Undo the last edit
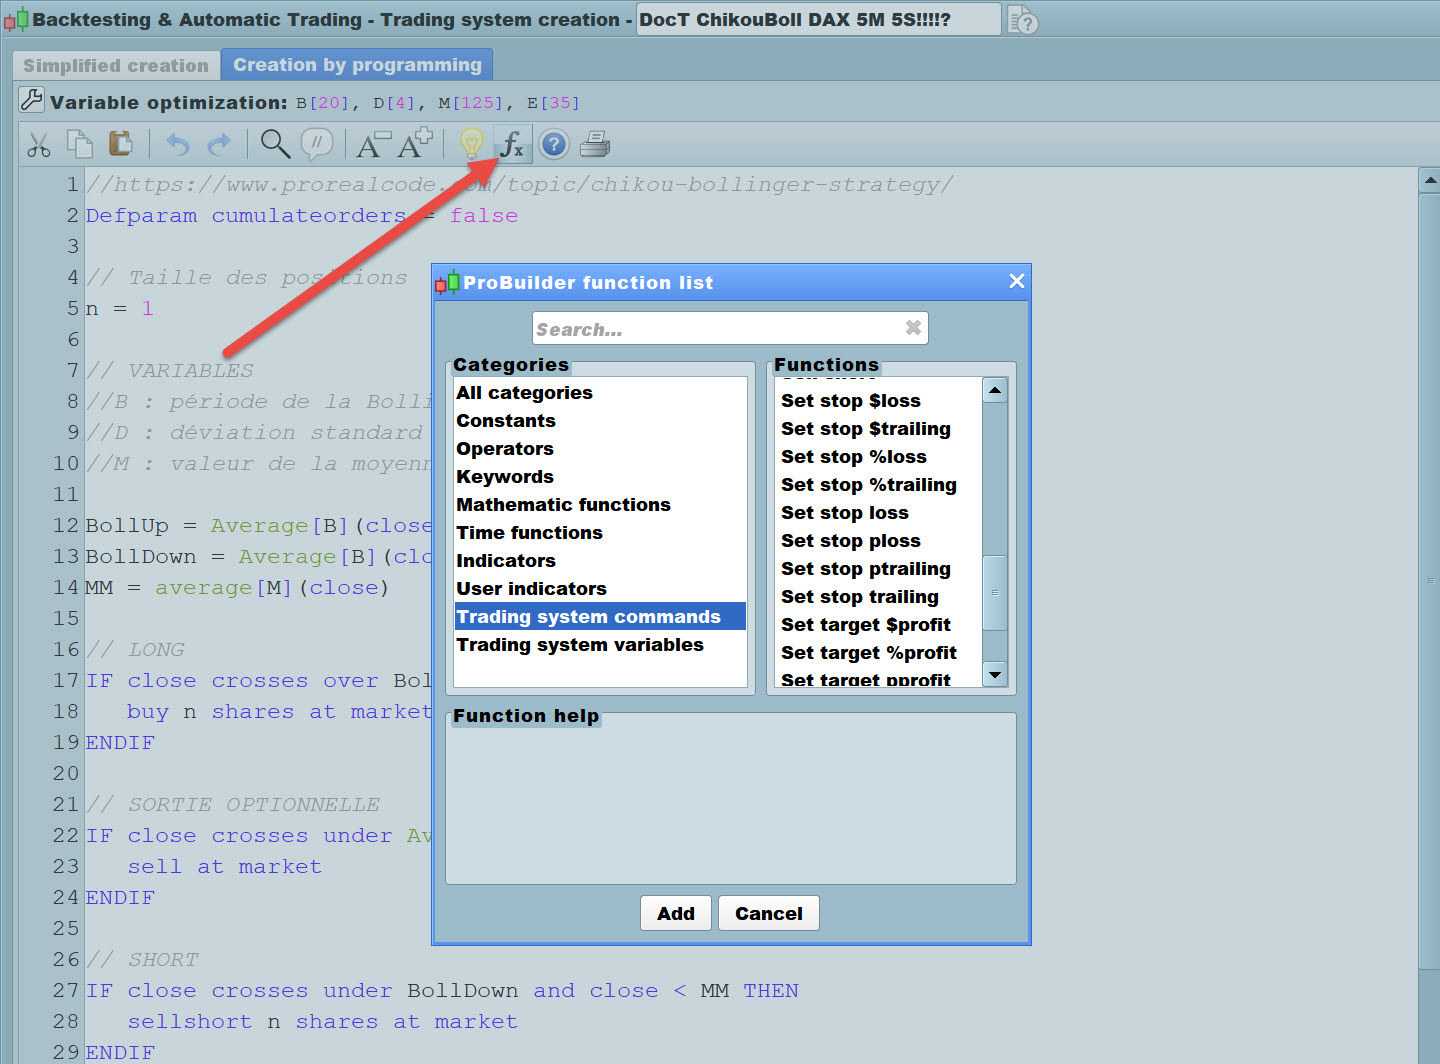1440x1064 pixels. point(178,145)
